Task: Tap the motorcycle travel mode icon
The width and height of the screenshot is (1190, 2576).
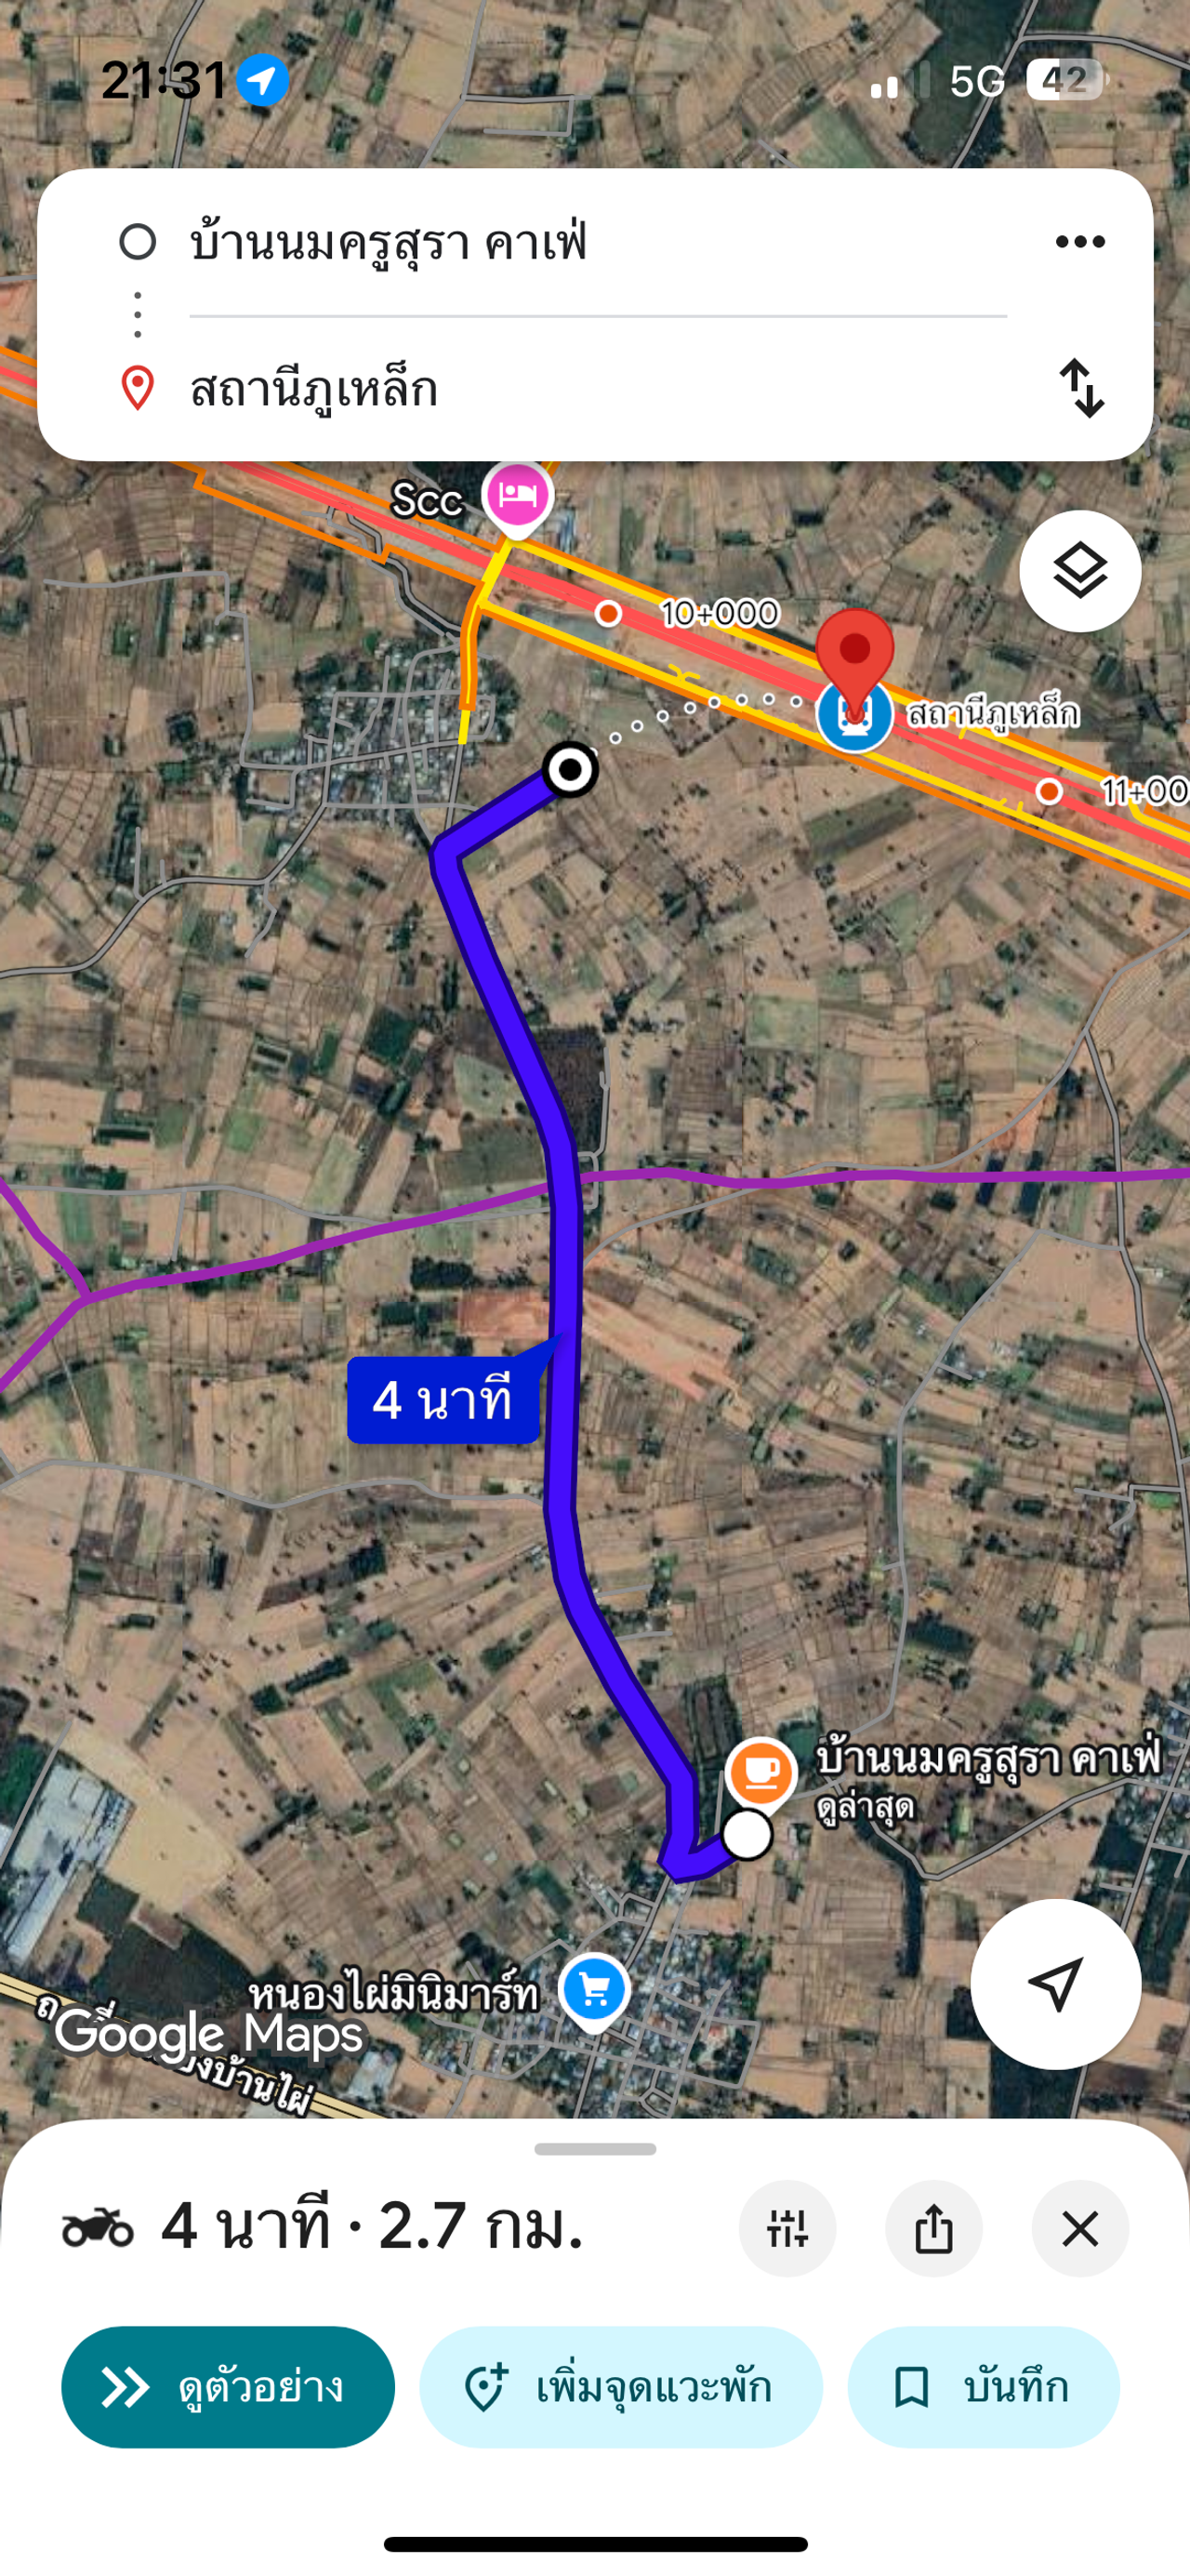Action: click(x=97, y=2228)
